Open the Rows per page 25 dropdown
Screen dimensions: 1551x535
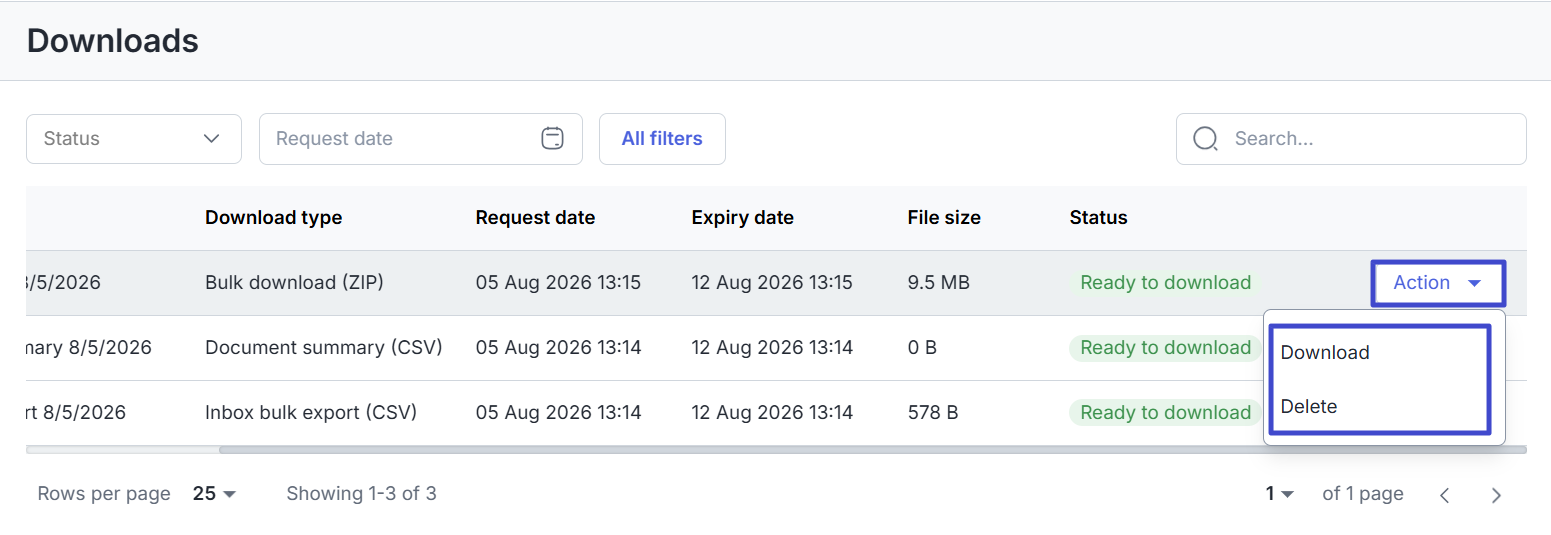coord(214,494)
